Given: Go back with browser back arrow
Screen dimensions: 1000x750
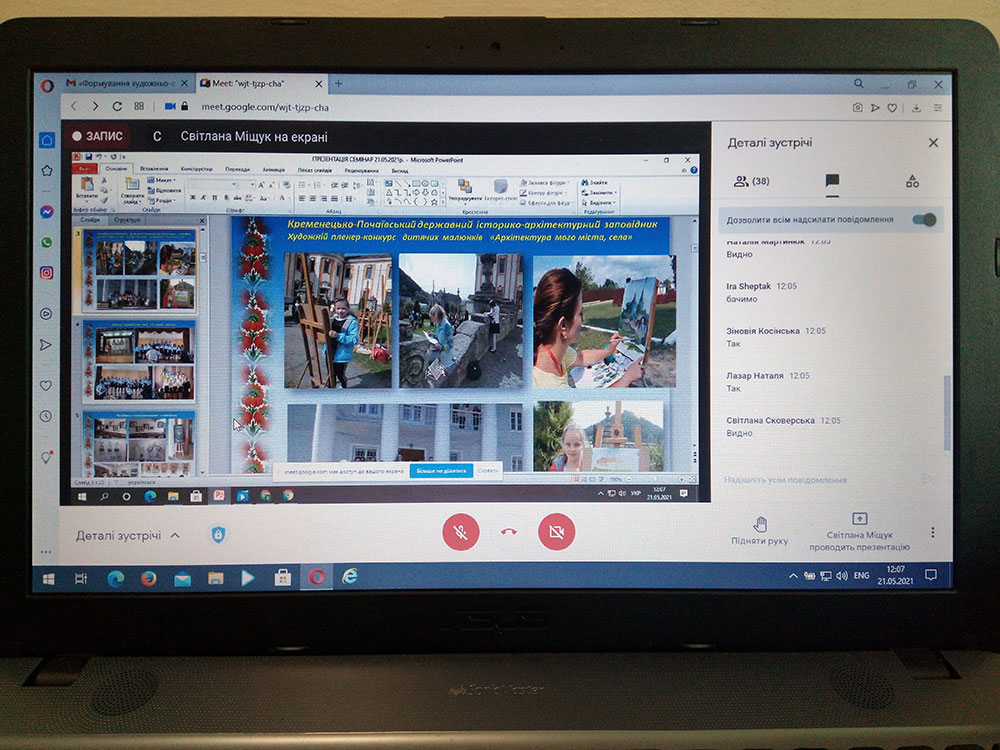Looking at the screenshot, I should (x=74, y=107).
